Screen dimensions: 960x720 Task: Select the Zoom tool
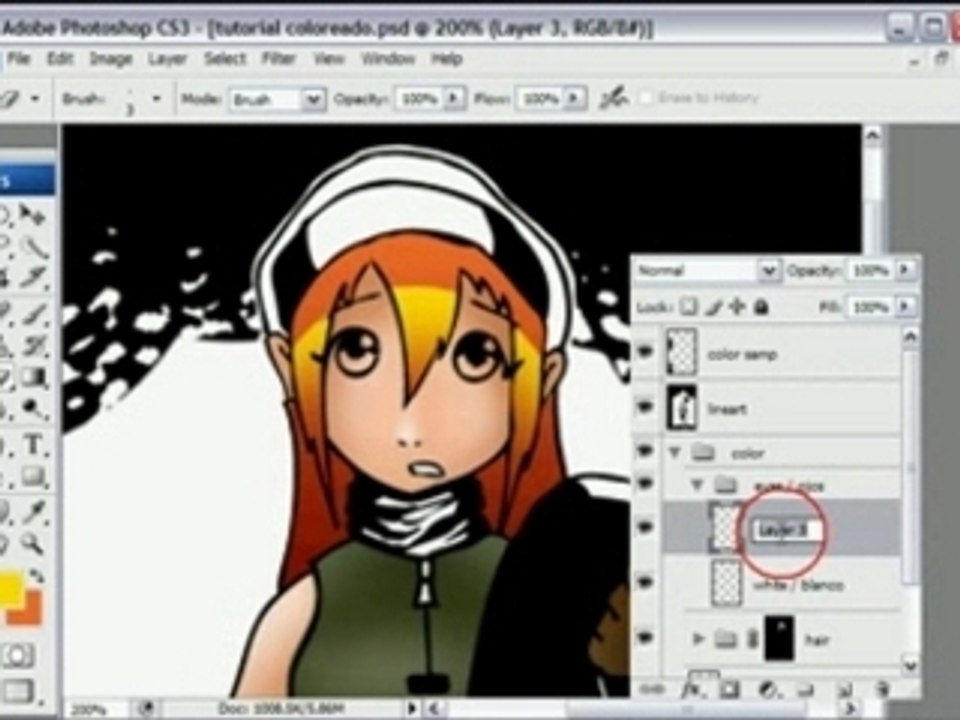pos(34,542)
